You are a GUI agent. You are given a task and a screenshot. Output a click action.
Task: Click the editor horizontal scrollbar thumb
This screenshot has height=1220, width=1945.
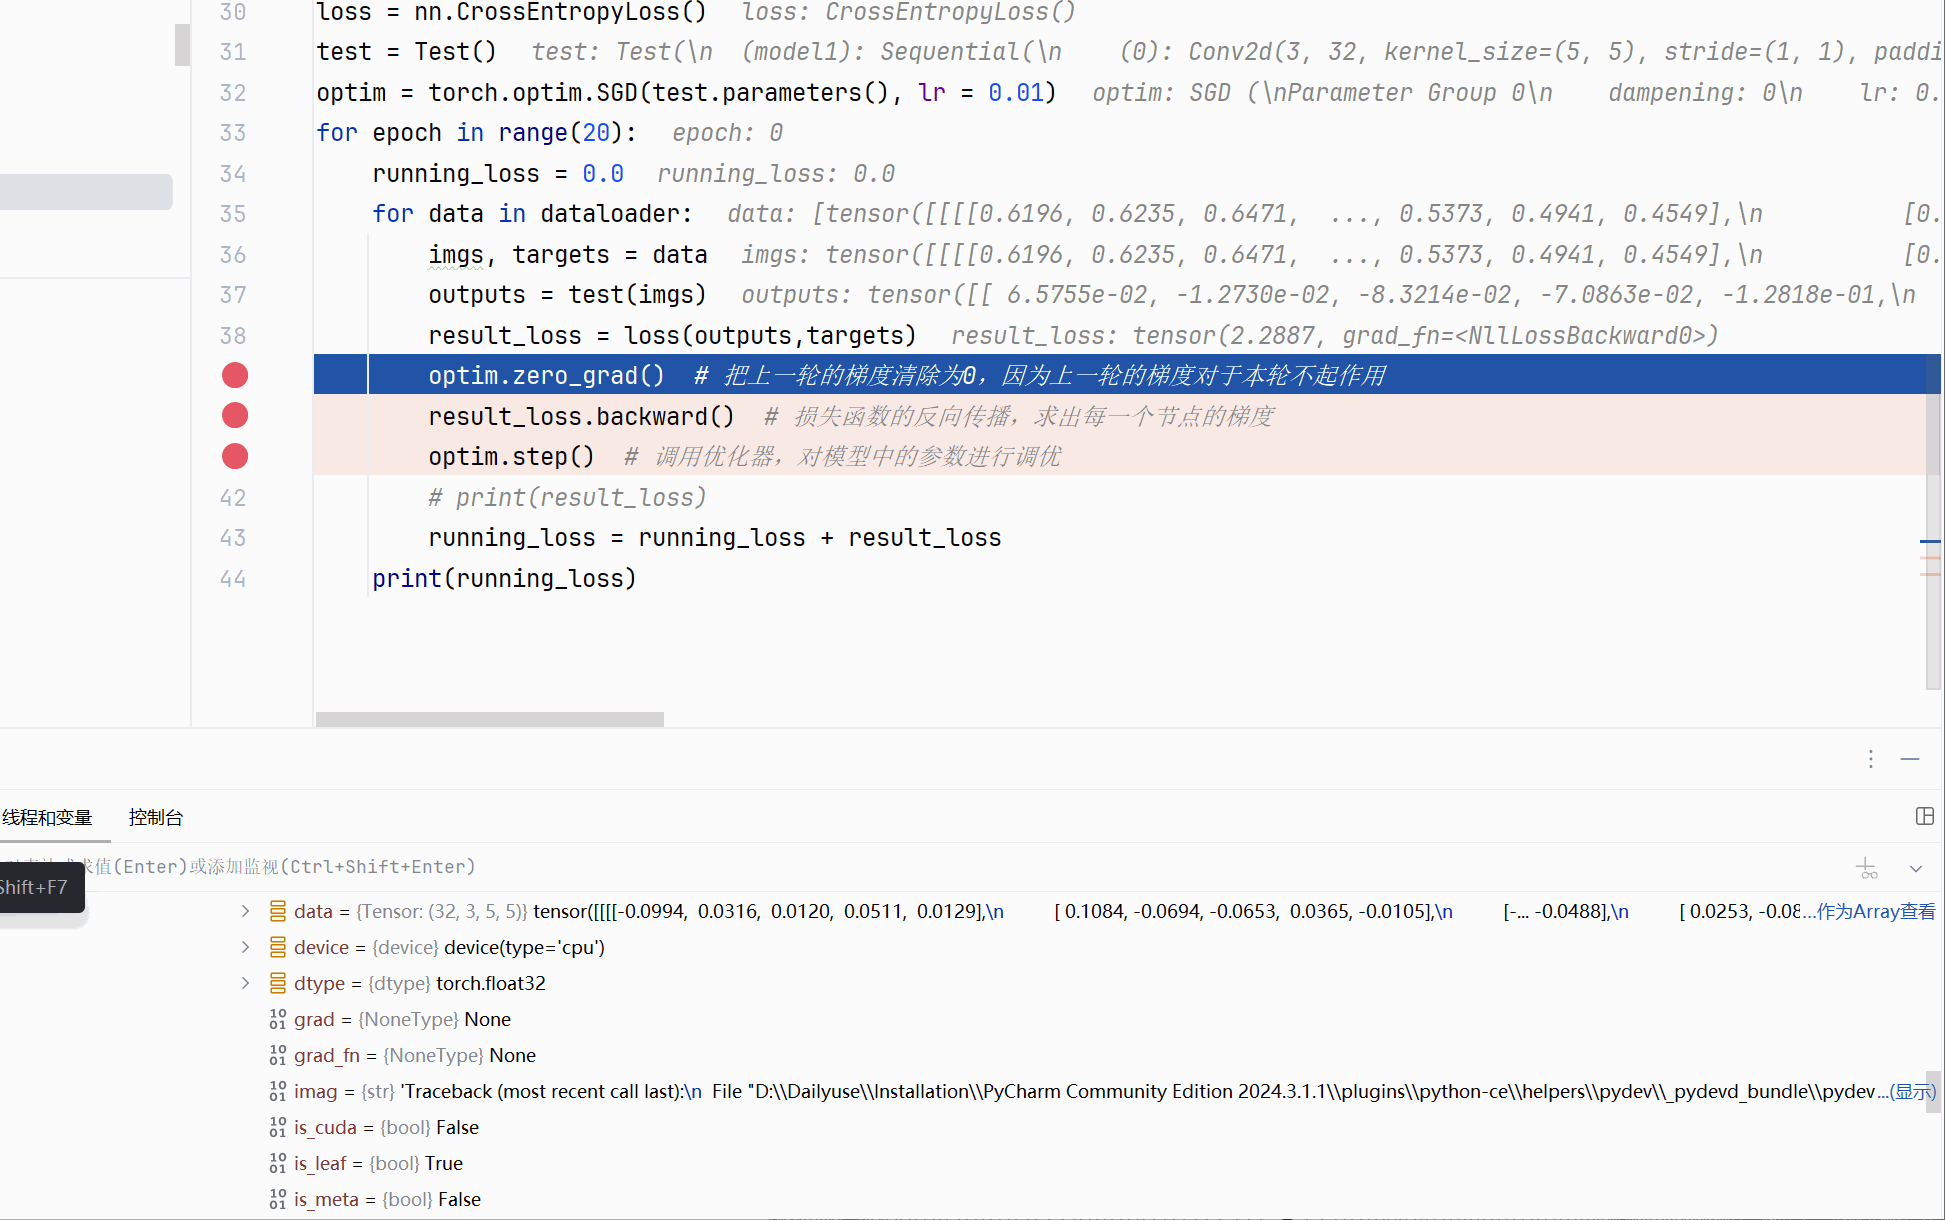[489, 719]
